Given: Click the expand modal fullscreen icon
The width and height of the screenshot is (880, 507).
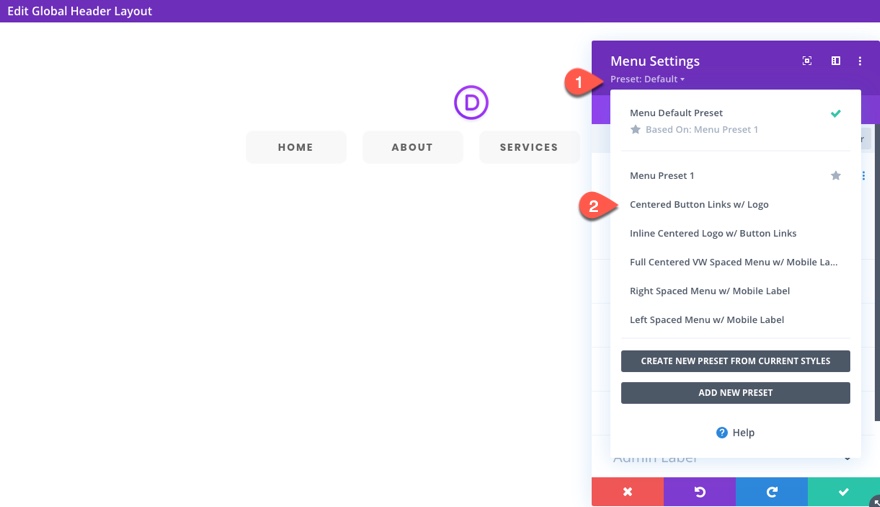Looking at the screenshot, I should (806, 61).
